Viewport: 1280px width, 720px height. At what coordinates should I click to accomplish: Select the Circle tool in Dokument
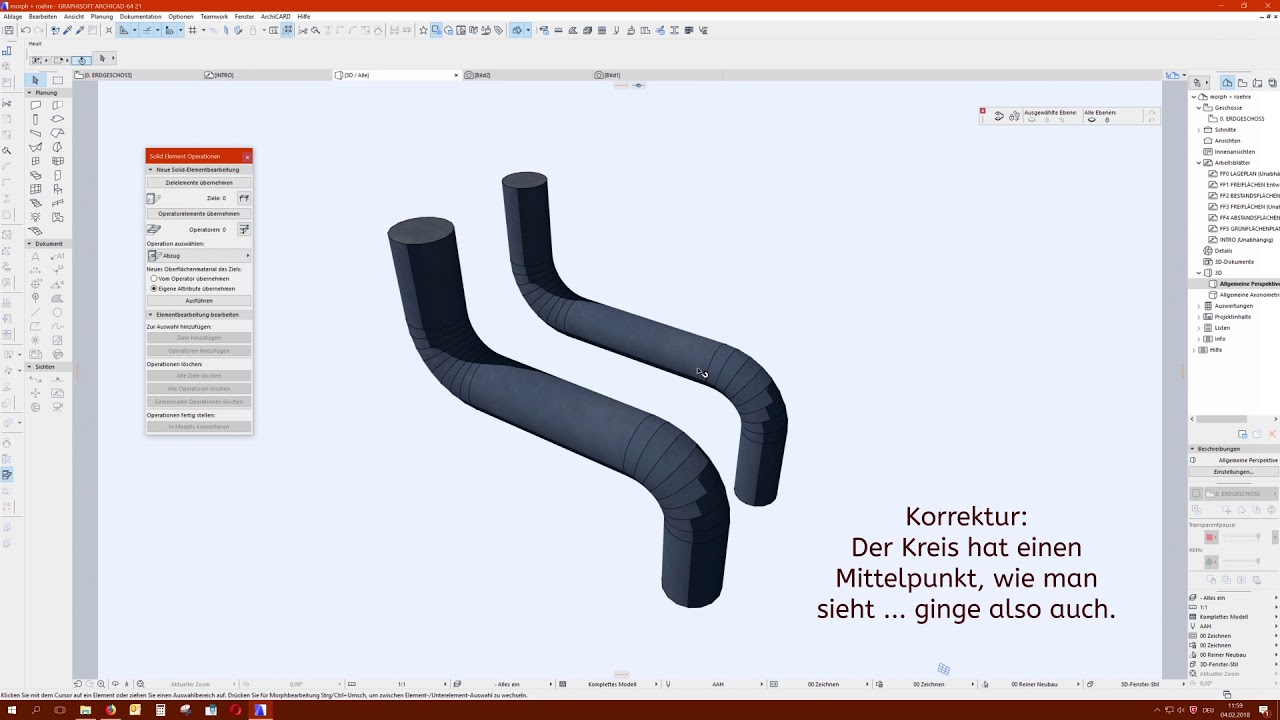[x=57, y=312]
